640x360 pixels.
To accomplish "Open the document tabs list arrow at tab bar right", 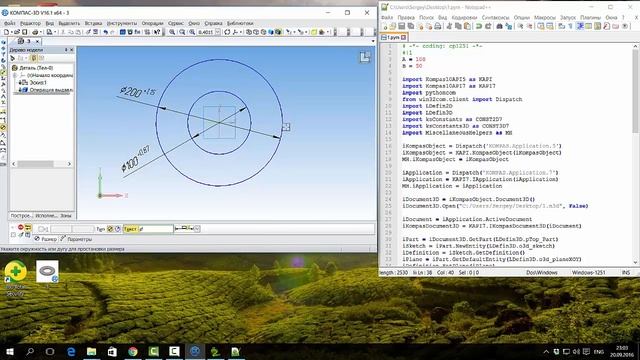I will [x=373, y=41].
